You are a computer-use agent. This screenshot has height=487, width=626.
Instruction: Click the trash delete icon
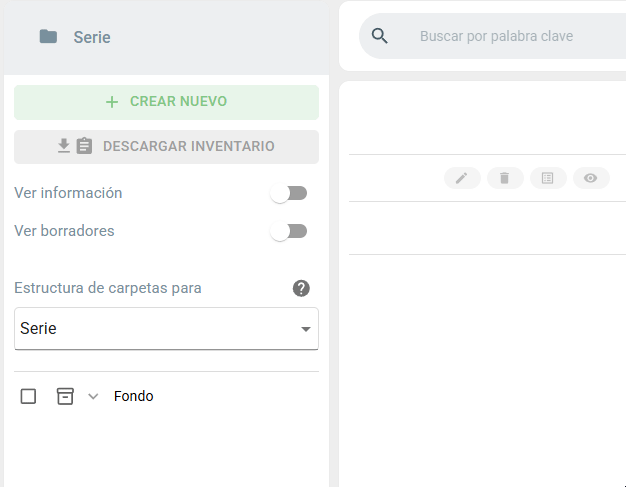tap(505, 178)
